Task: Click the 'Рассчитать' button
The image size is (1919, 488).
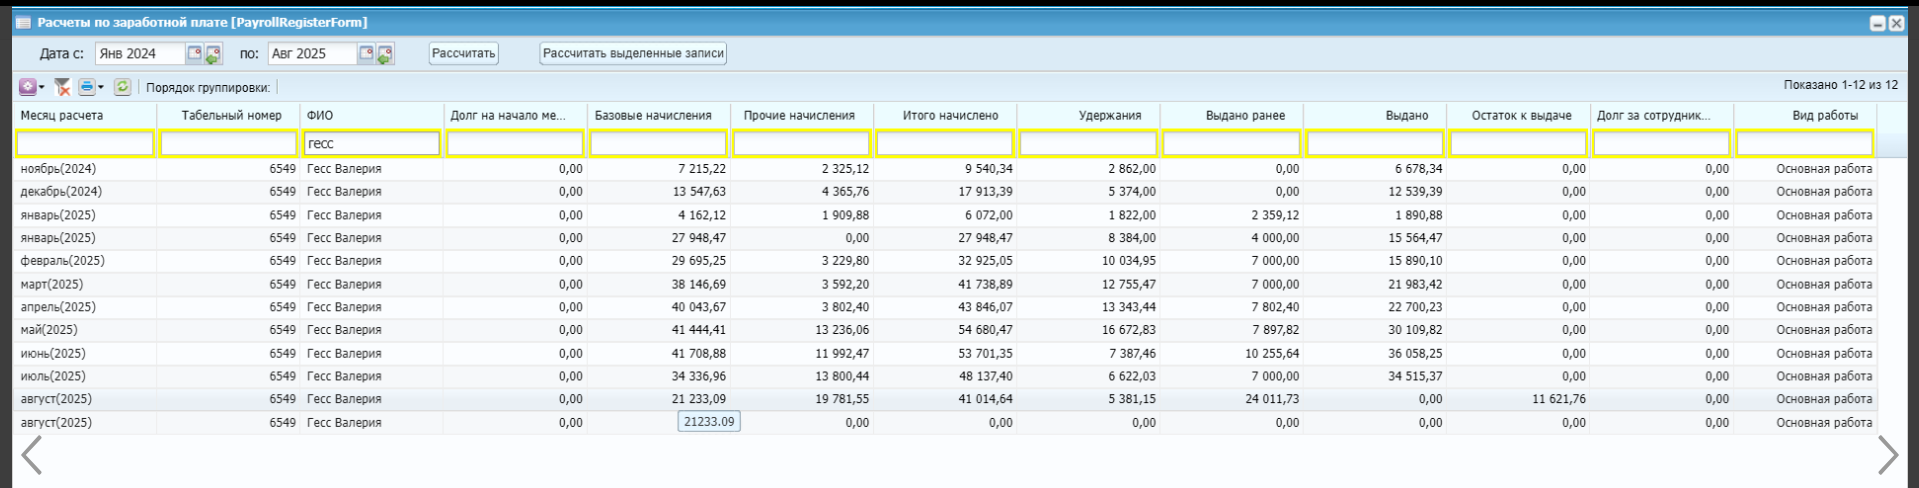Action: [463, 54]
